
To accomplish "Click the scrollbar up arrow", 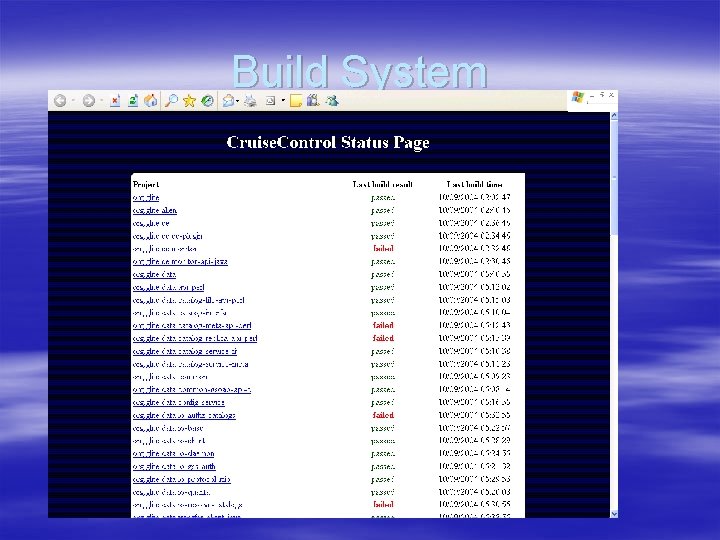I will pyautogui.click(x=614, y=117).
